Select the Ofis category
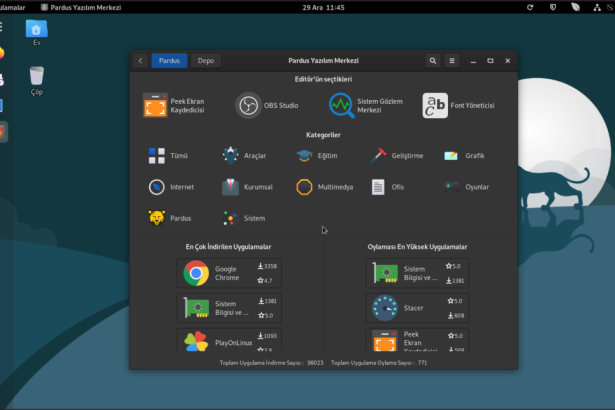The image size is (615, 410). [387, 187]
